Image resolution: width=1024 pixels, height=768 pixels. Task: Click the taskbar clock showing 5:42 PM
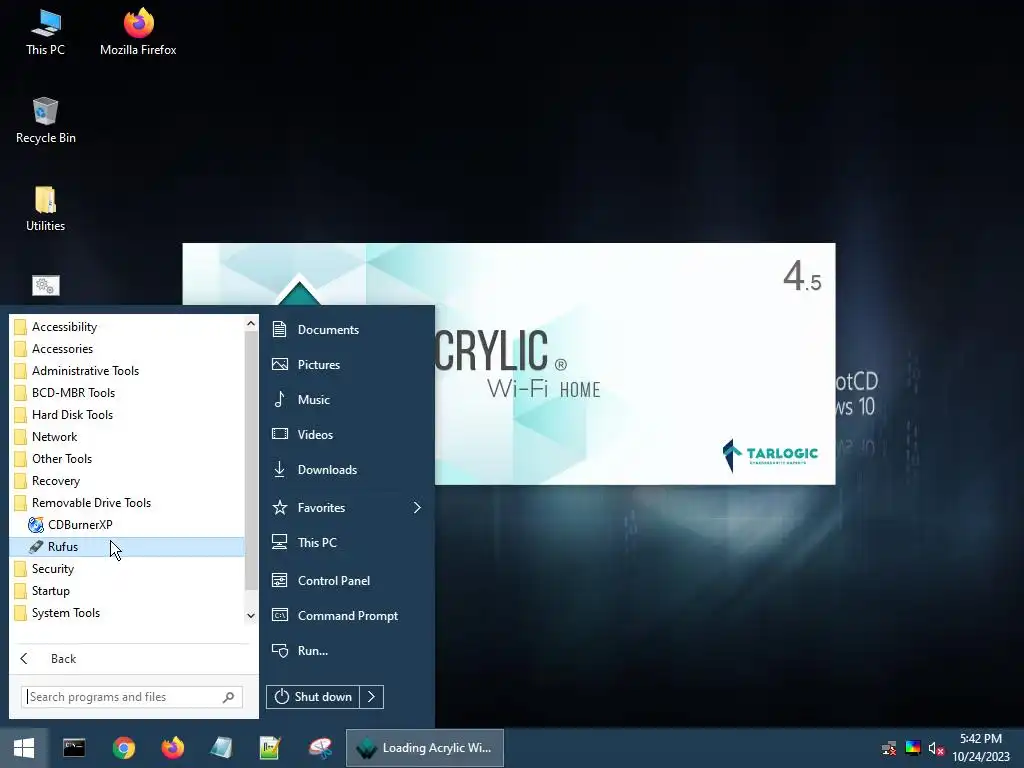click(x=981, y=748)
